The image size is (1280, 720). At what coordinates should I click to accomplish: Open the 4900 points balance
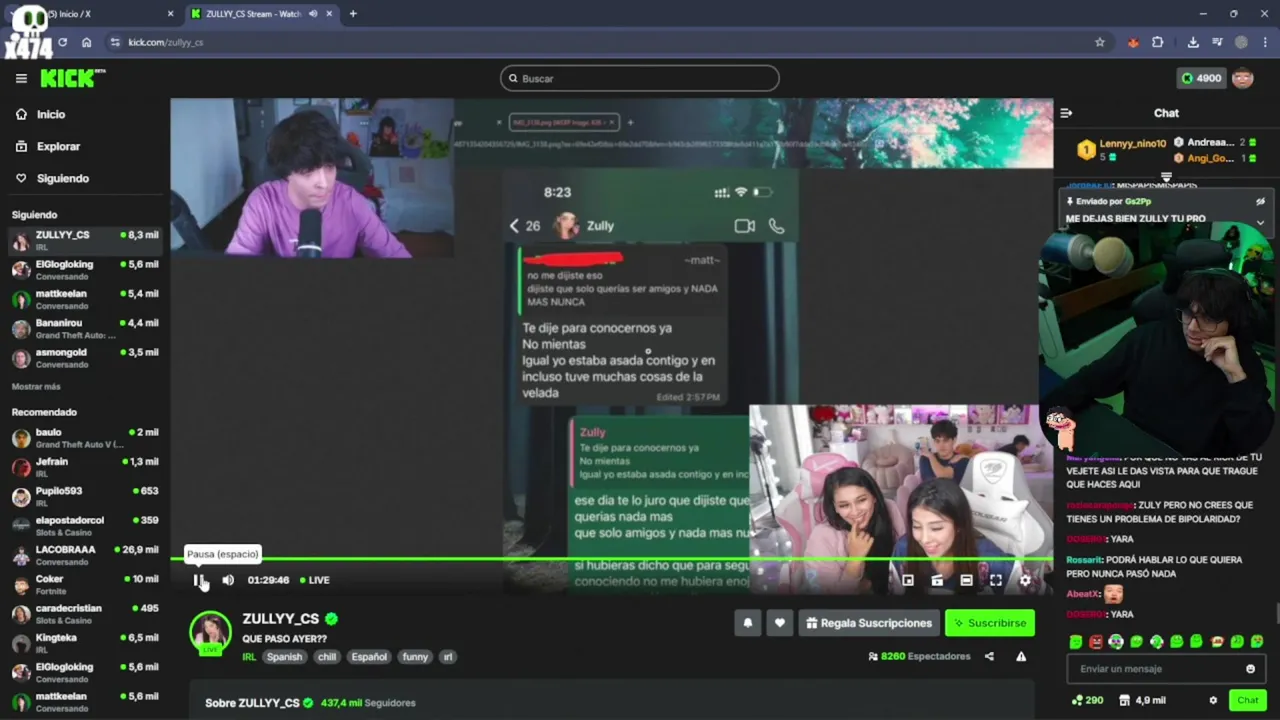[1201, 78]
